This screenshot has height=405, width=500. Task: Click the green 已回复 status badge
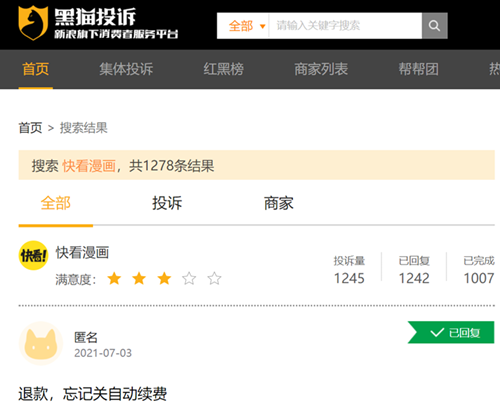tap(451, 332)
